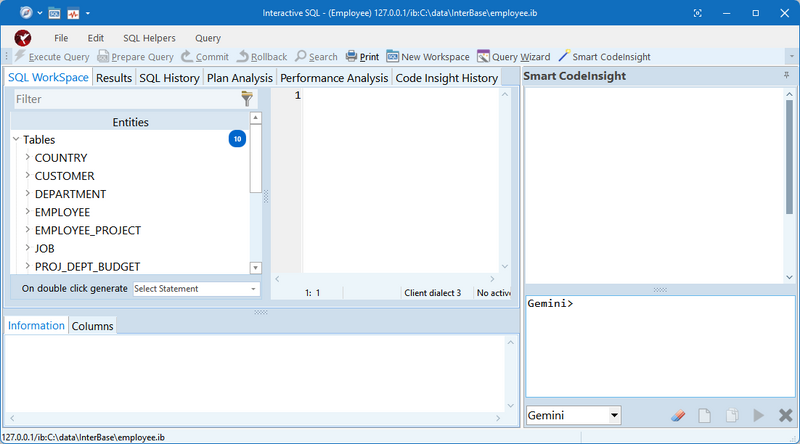Click the copy pages icon in CodeInsight
The width and height of the screenshot is (800, 444).
coord(732,415)
